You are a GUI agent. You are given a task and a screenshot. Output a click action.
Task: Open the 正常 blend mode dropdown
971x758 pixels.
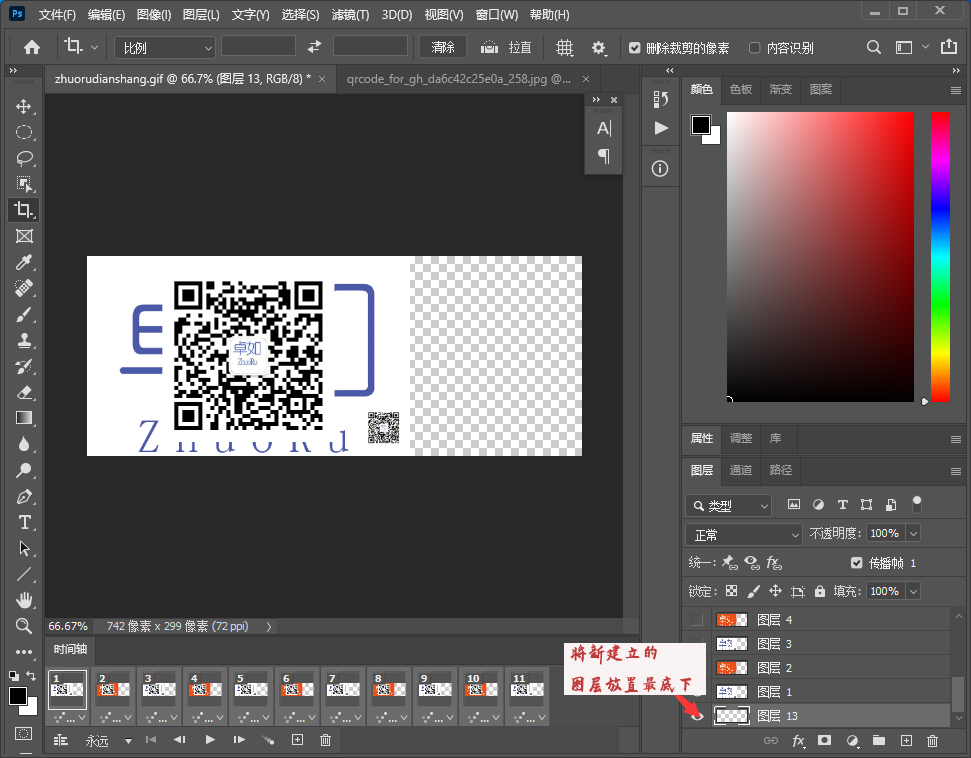(745, 534)
